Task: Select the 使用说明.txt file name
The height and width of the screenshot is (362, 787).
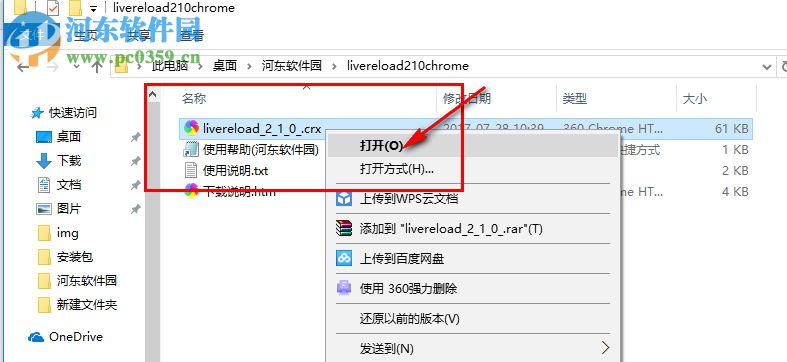Action: (235, 171)
